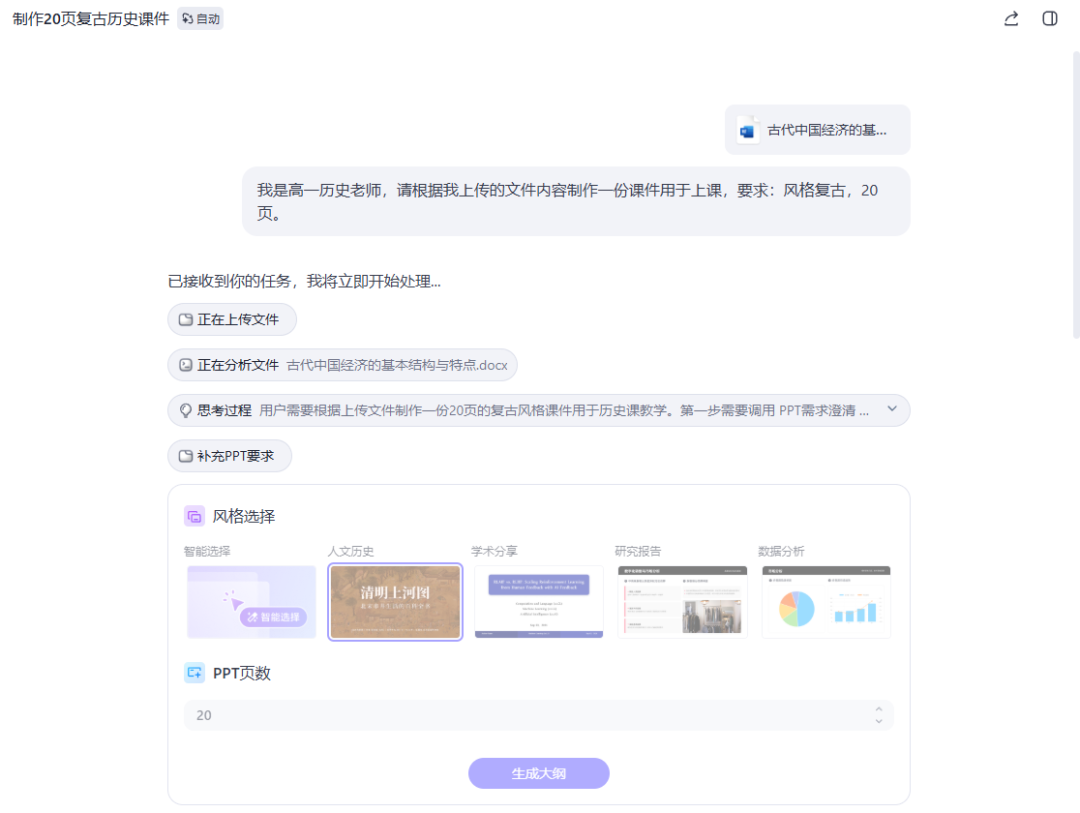
Task: Click the 生成大纲 button
Action: pyautogui.click(x=539, y=774)
